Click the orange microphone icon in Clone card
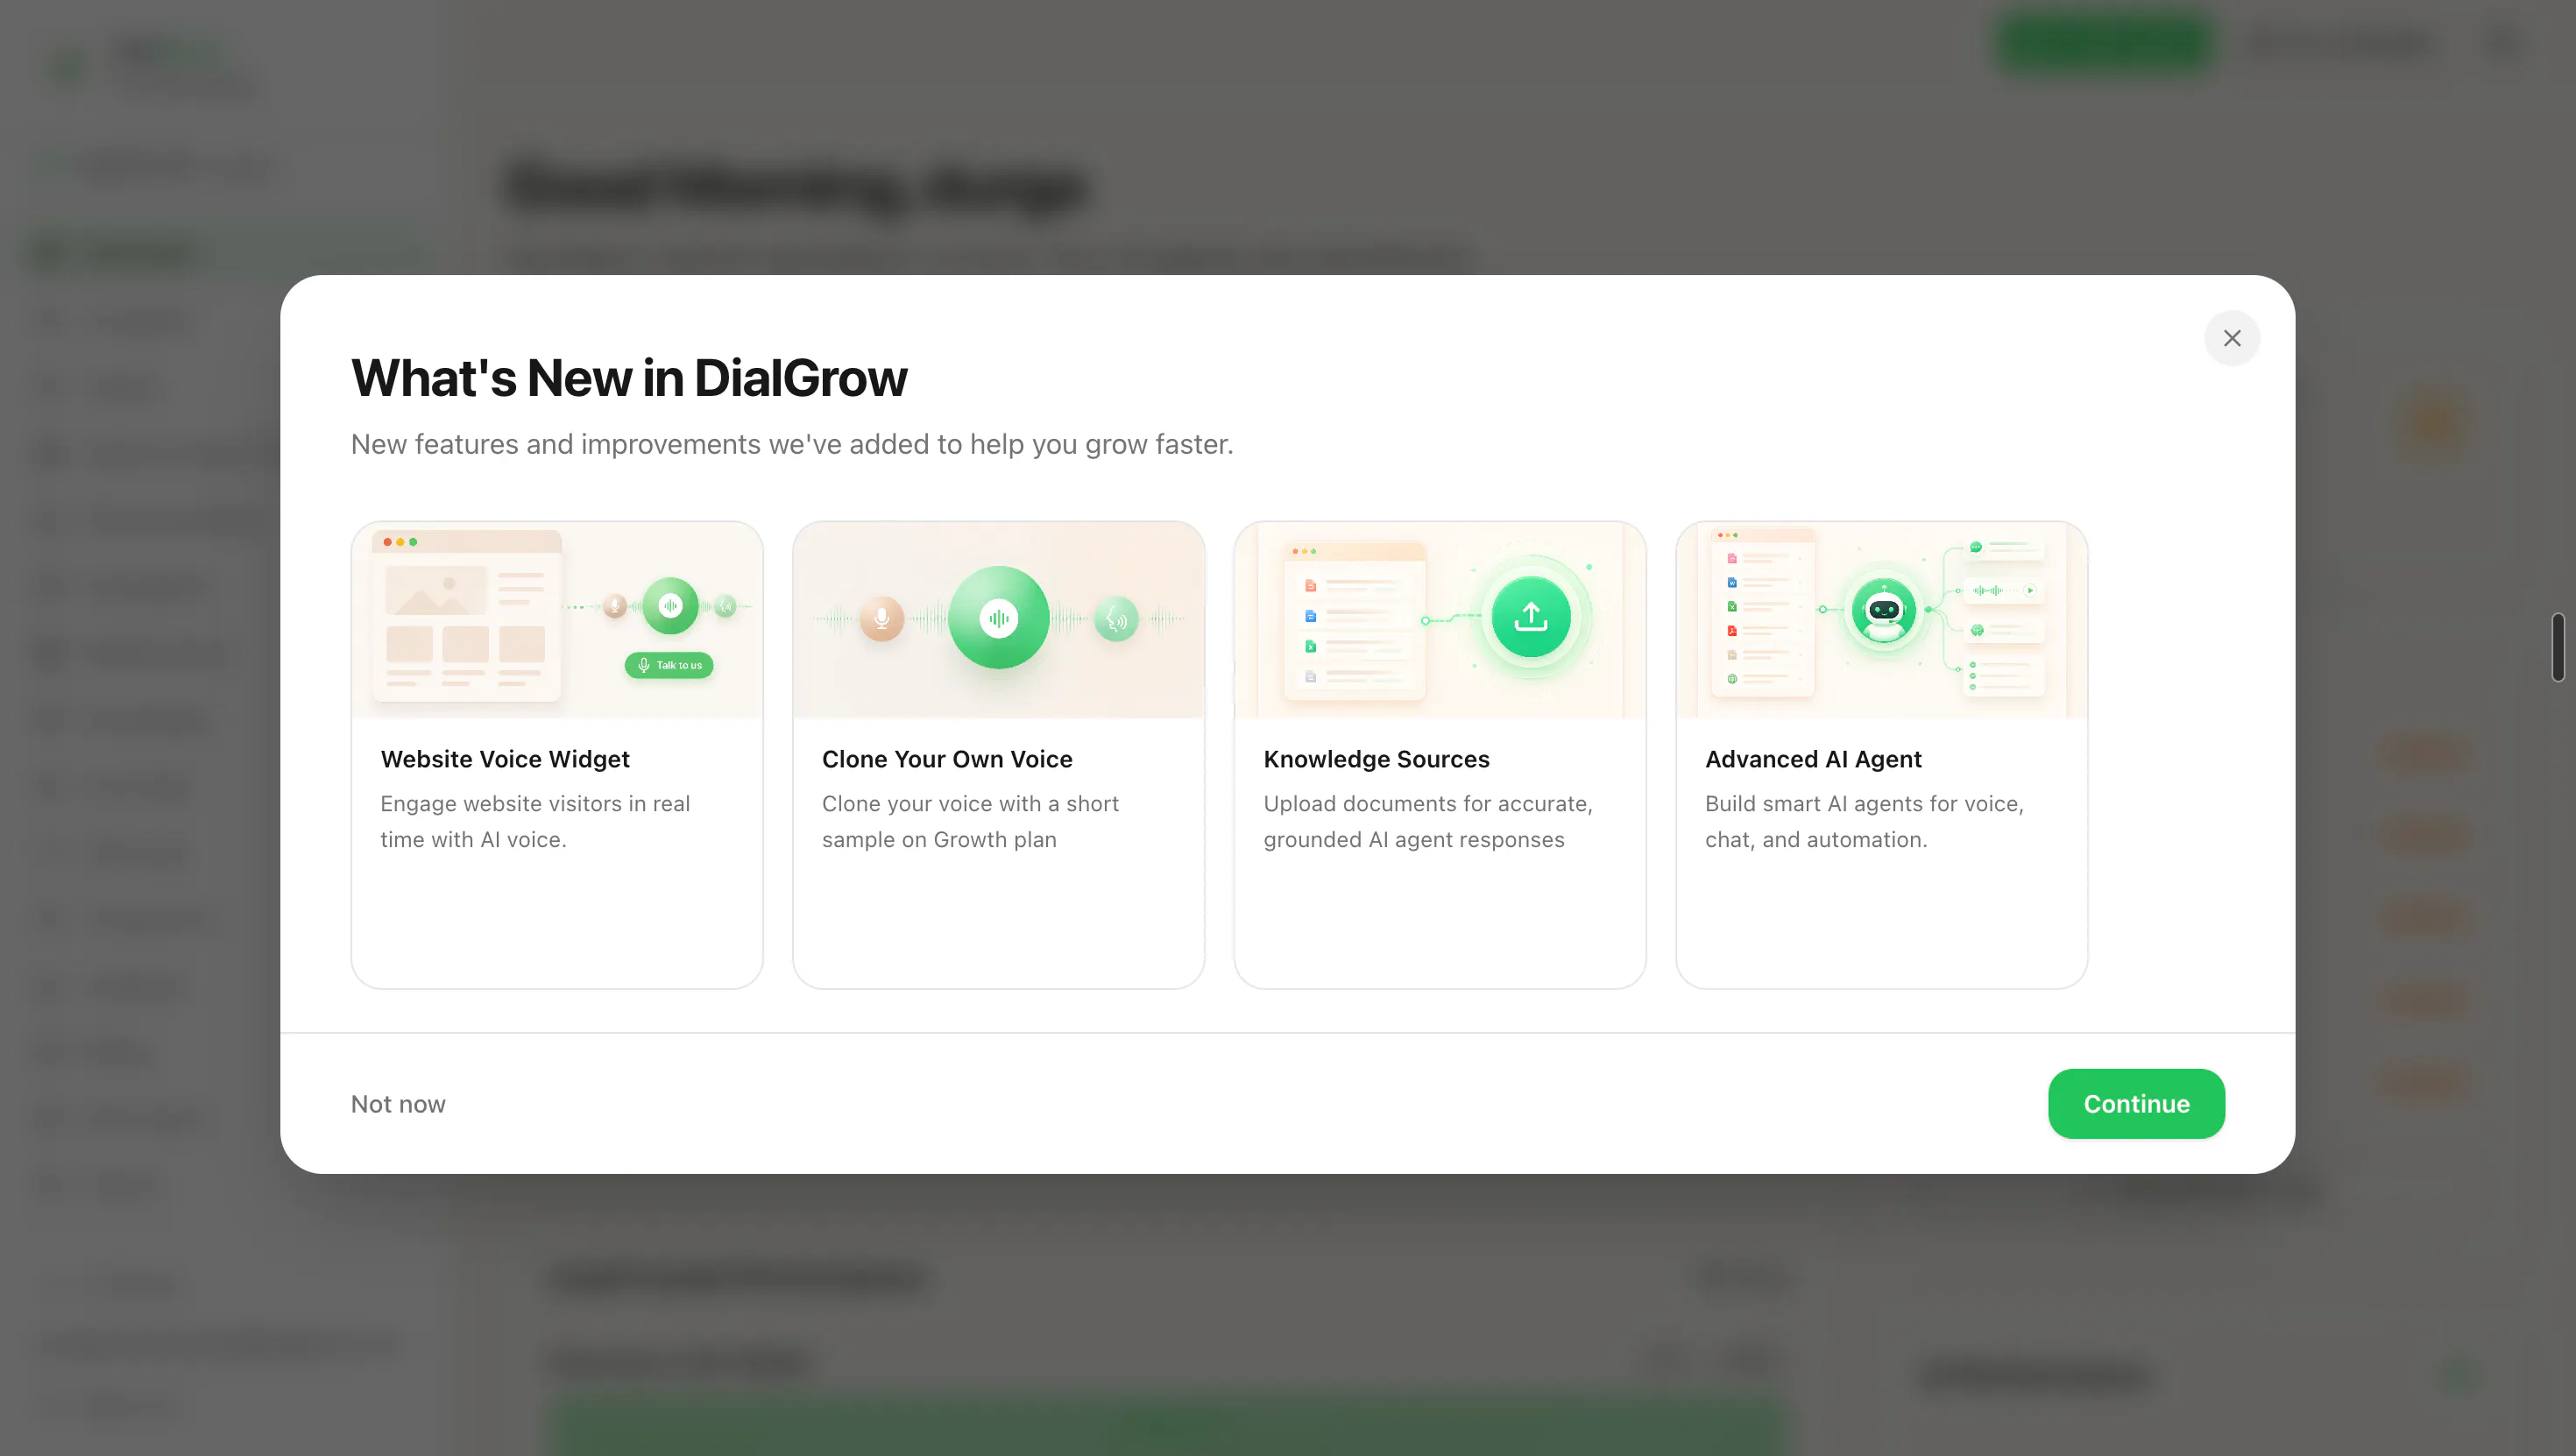The image size is (2576, 1456). tap(881, 618)
